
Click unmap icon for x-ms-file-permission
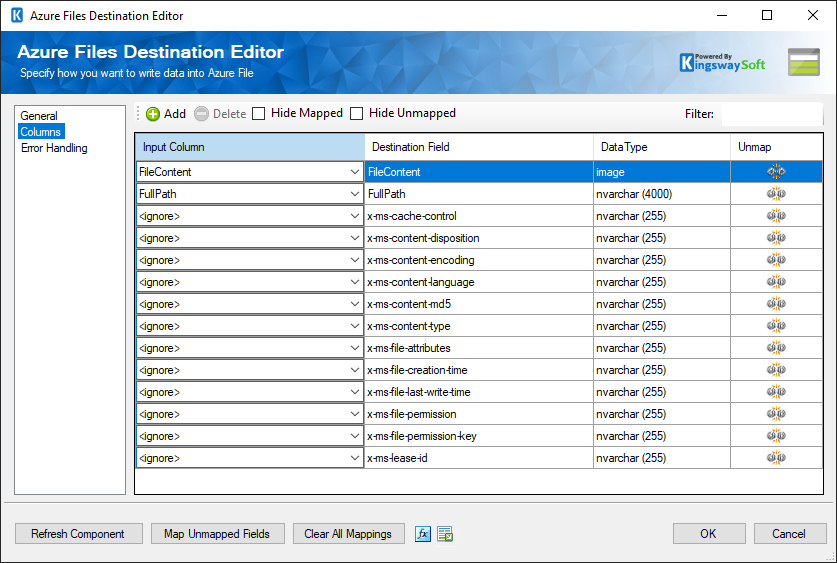776,414
